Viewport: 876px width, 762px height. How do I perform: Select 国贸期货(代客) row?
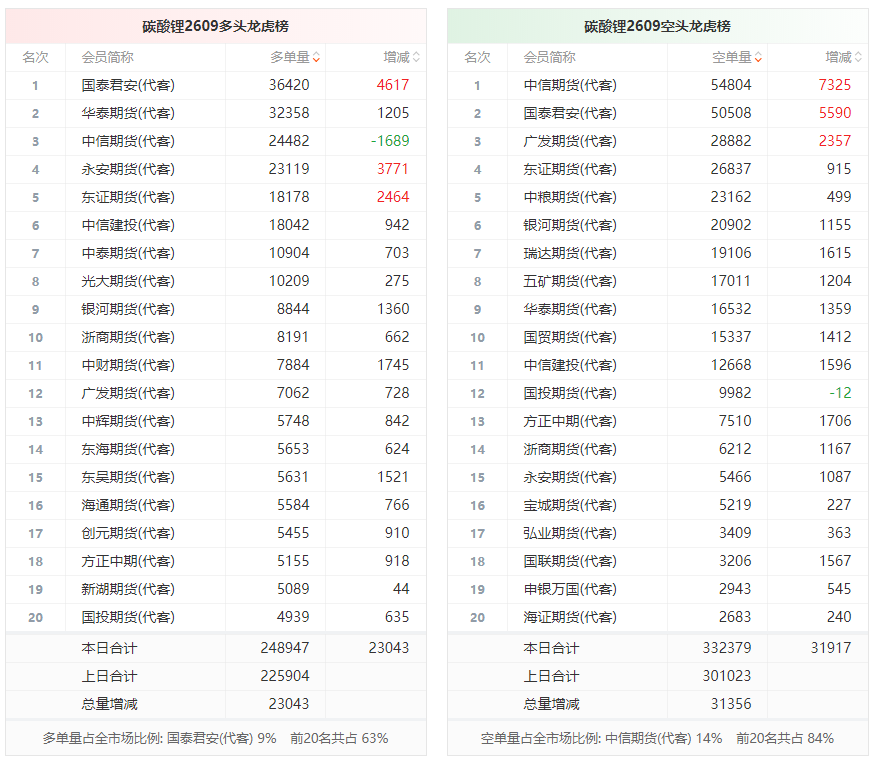(658, 337)
